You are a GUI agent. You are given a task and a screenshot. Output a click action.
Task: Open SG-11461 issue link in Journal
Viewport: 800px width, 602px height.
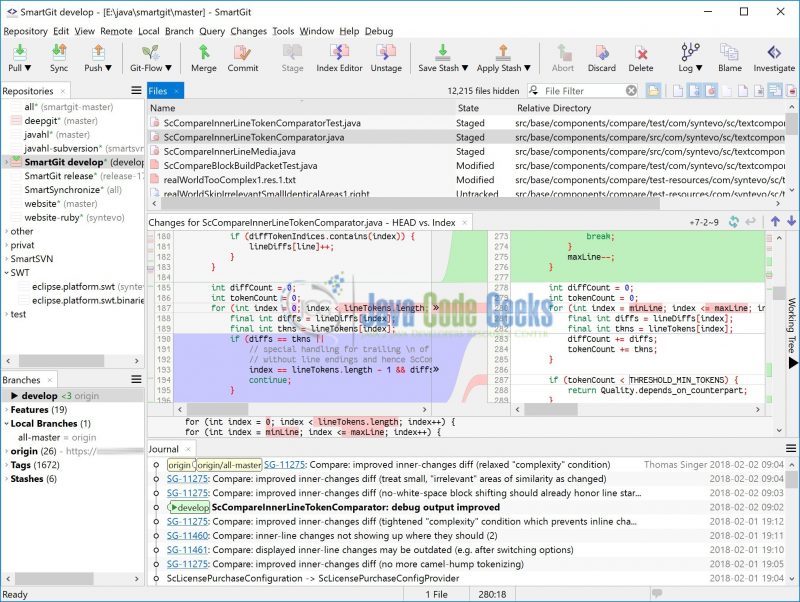[x=188, y=550]
